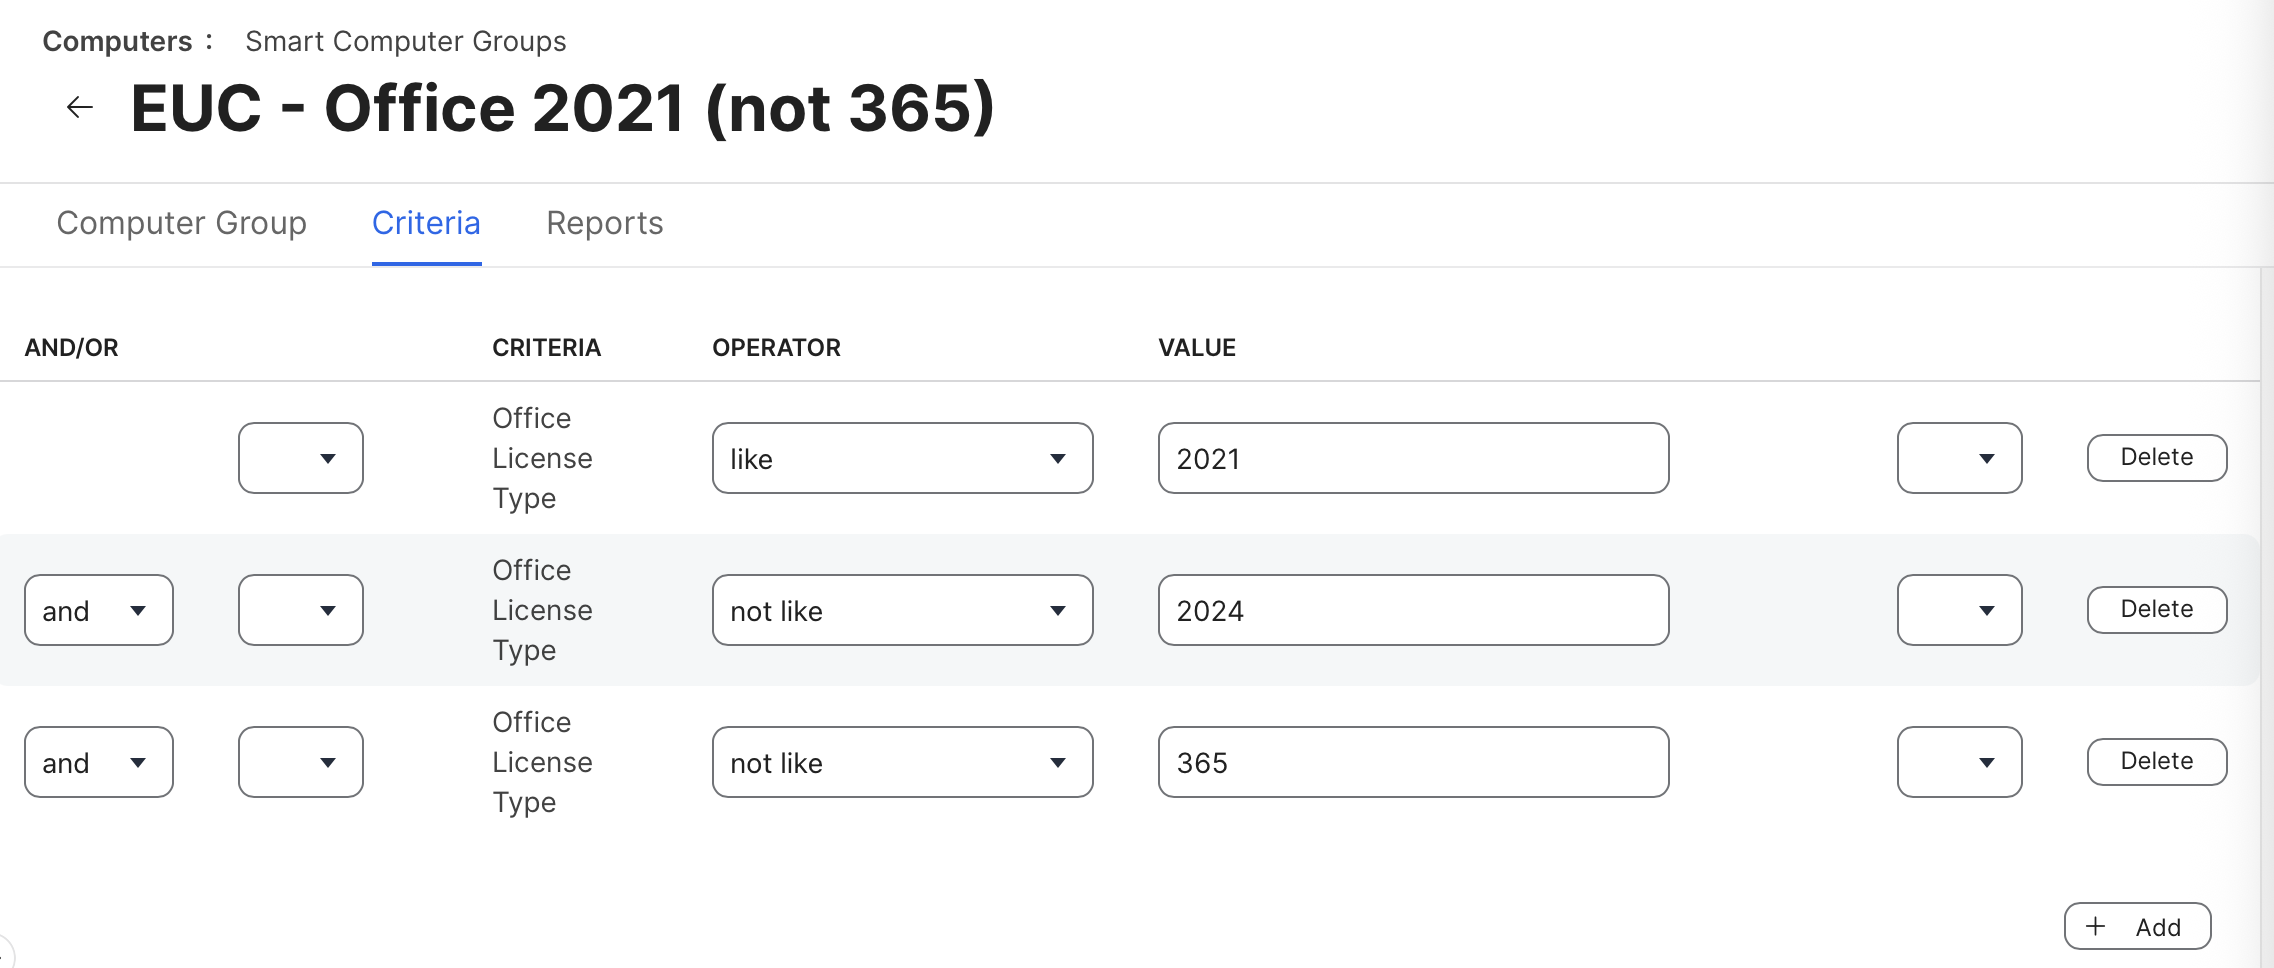Click the Office License Type label in the 2024 row
The height and width of the screenshot is (968, 2274).
pyautogui.click(x=542, y=610)
